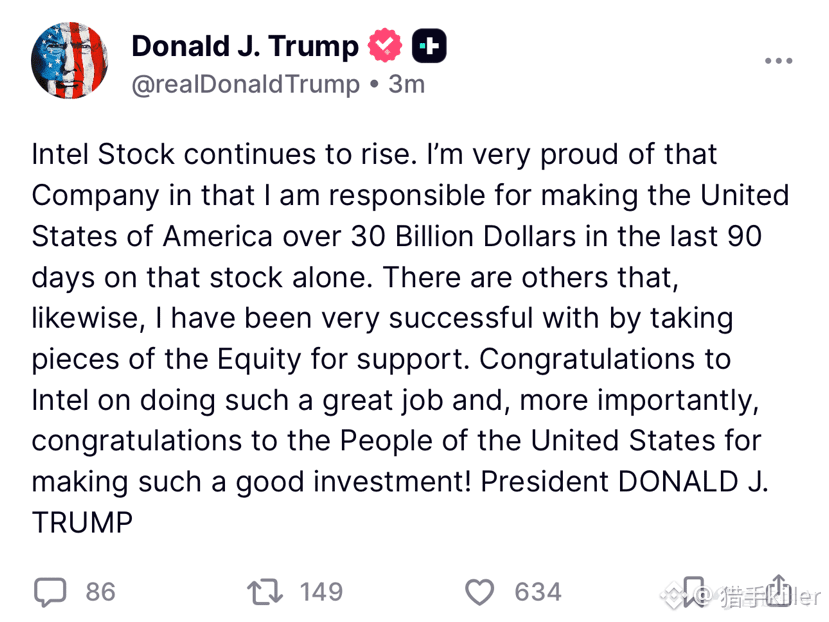View the 149 ReTruths count

(x=321, y=592)
